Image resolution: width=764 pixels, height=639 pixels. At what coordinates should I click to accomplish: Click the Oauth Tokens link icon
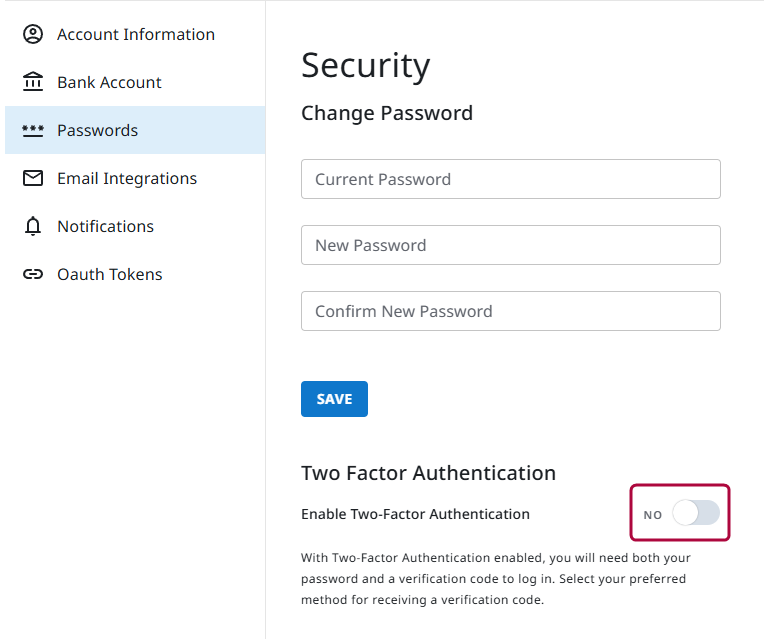(33, 274)
